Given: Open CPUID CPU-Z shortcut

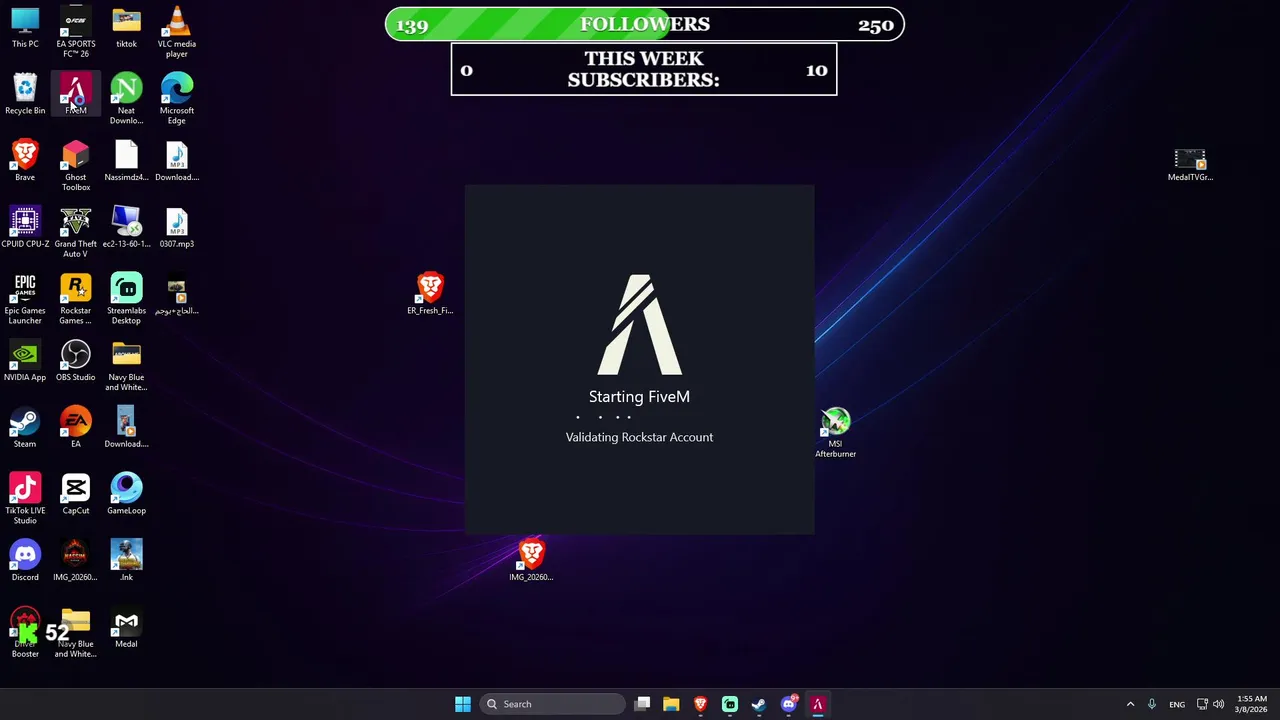Looking at the screenshot, I should coord(25,227).
